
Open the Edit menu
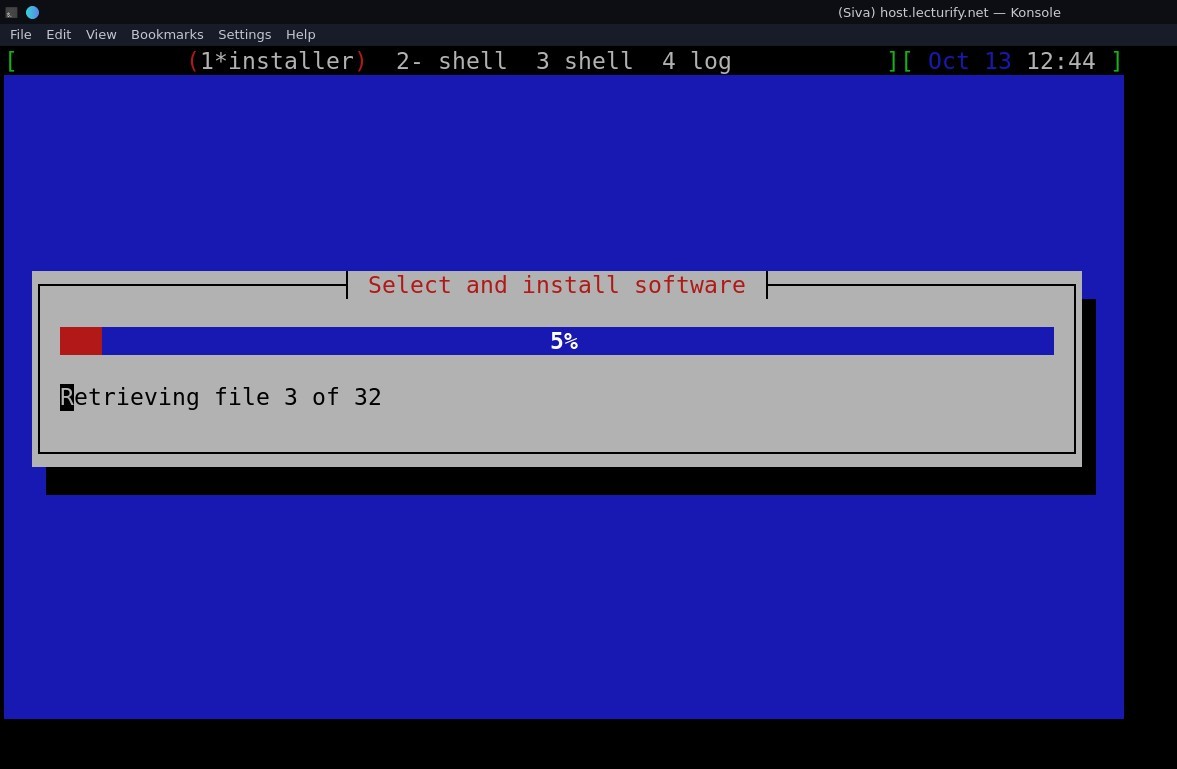(59, 35)
